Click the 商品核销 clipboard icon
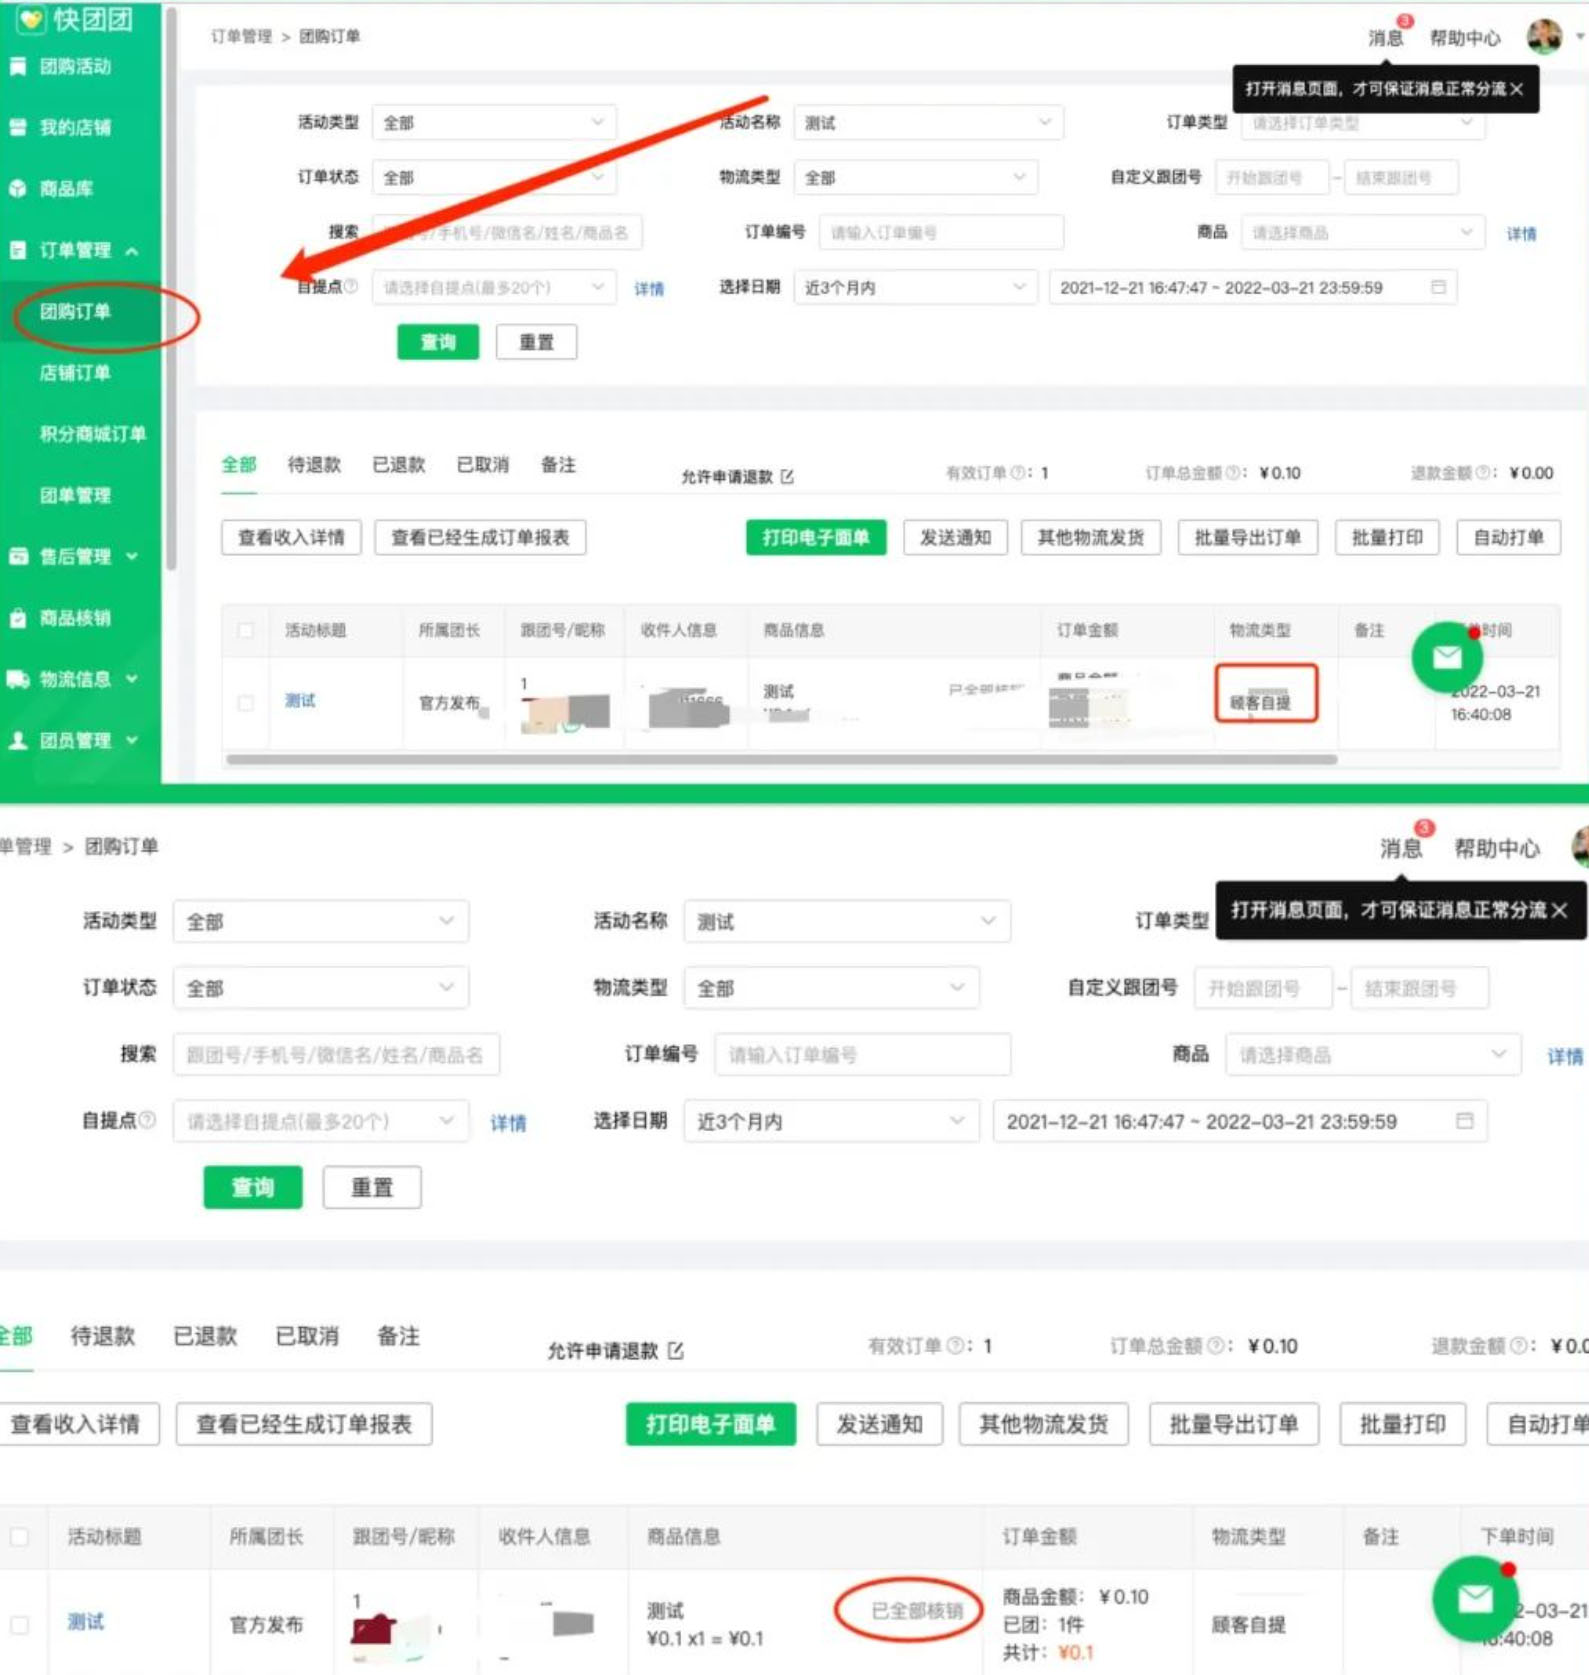The height and width of the screenshot is (1675, 1589). tap(18, 618)
